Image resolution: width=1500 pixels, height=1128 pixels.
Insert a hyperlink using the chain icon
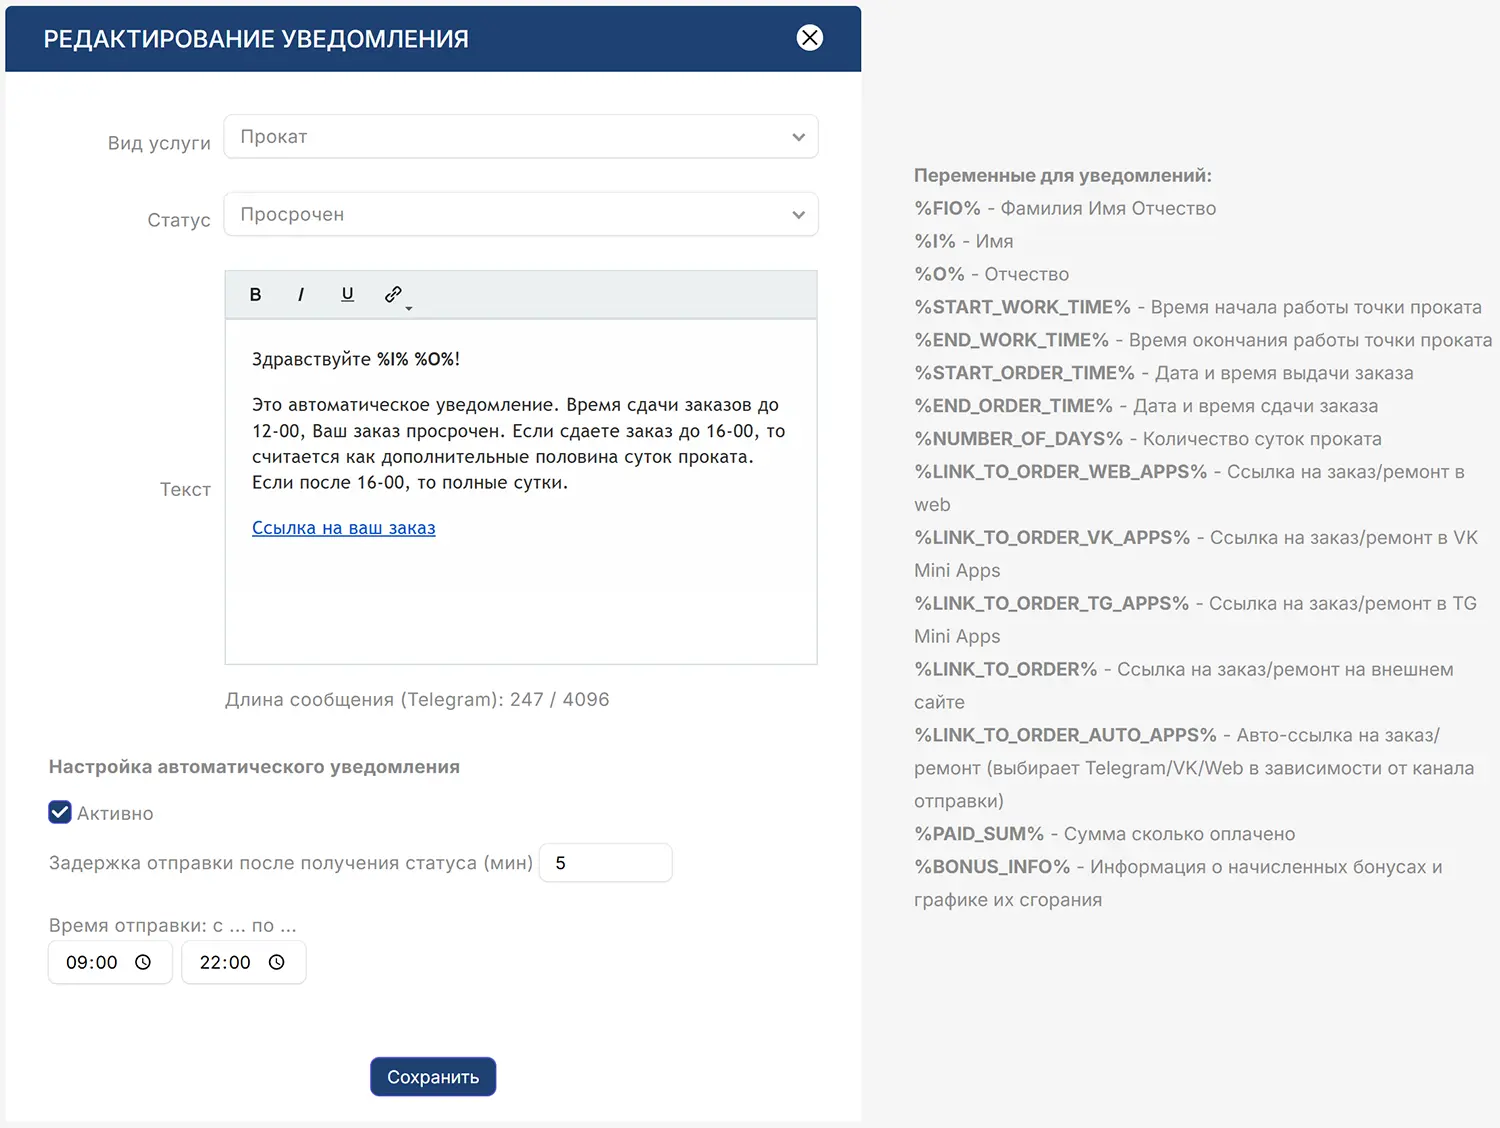tap(393, 293)
